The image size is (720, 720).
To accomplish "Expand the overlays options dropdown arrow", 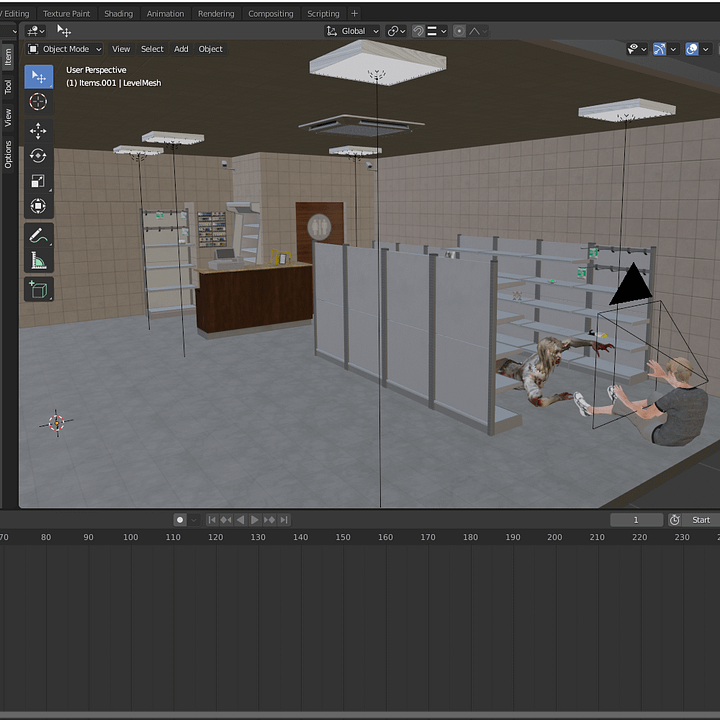I will click(706, 49).
